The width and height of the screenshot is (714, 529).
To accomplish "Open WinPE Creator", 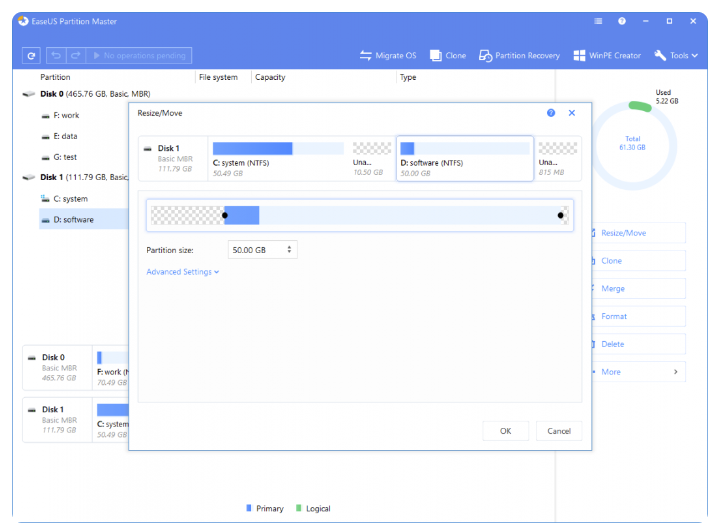I will tap(607, 56).
